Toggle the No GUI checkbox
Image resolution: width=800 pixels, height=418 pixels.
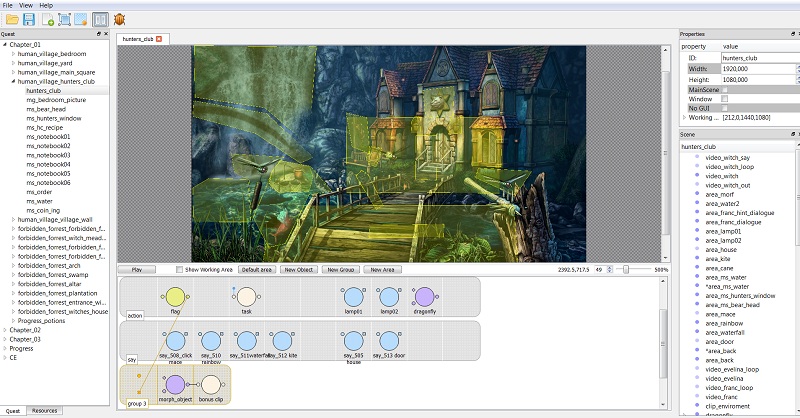tap(724, 108)
